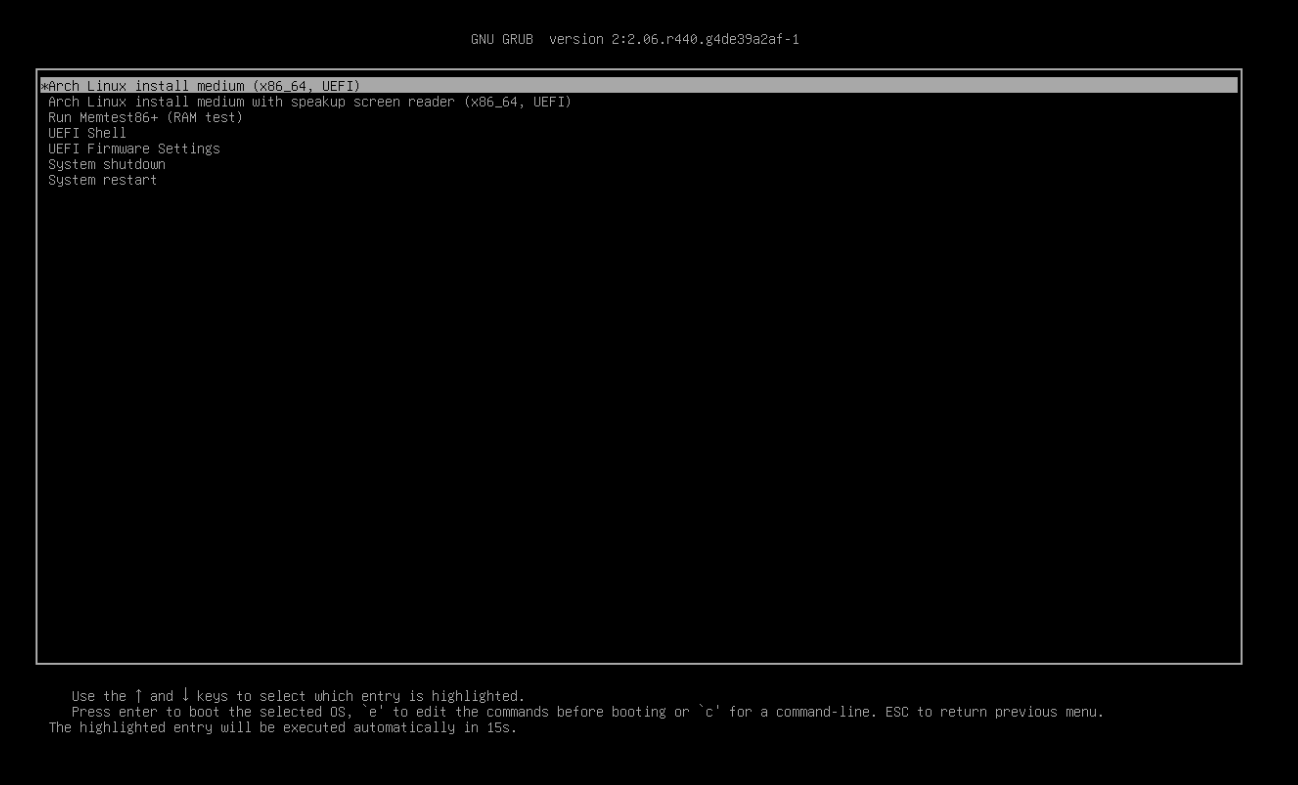Click the GNU GRUB version header text
Screen dimensions: 1298x785
pyautogui.click(x=635, y=40)
